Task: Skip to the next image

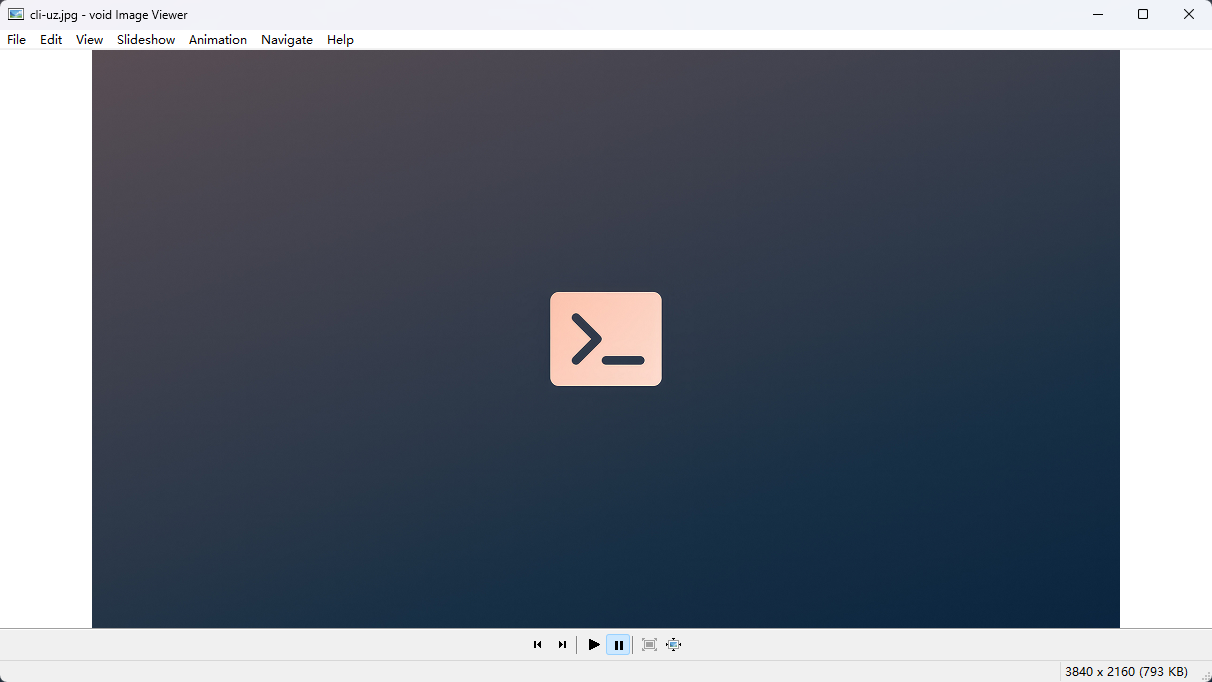Action: tap(562, 645)
